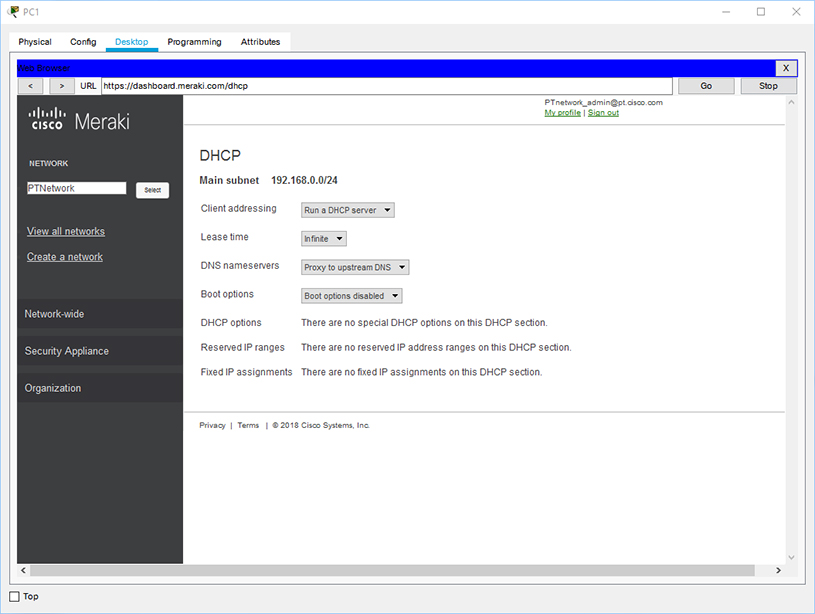Open the Boot options dropdown
The image size is (815, 614).
351,296
